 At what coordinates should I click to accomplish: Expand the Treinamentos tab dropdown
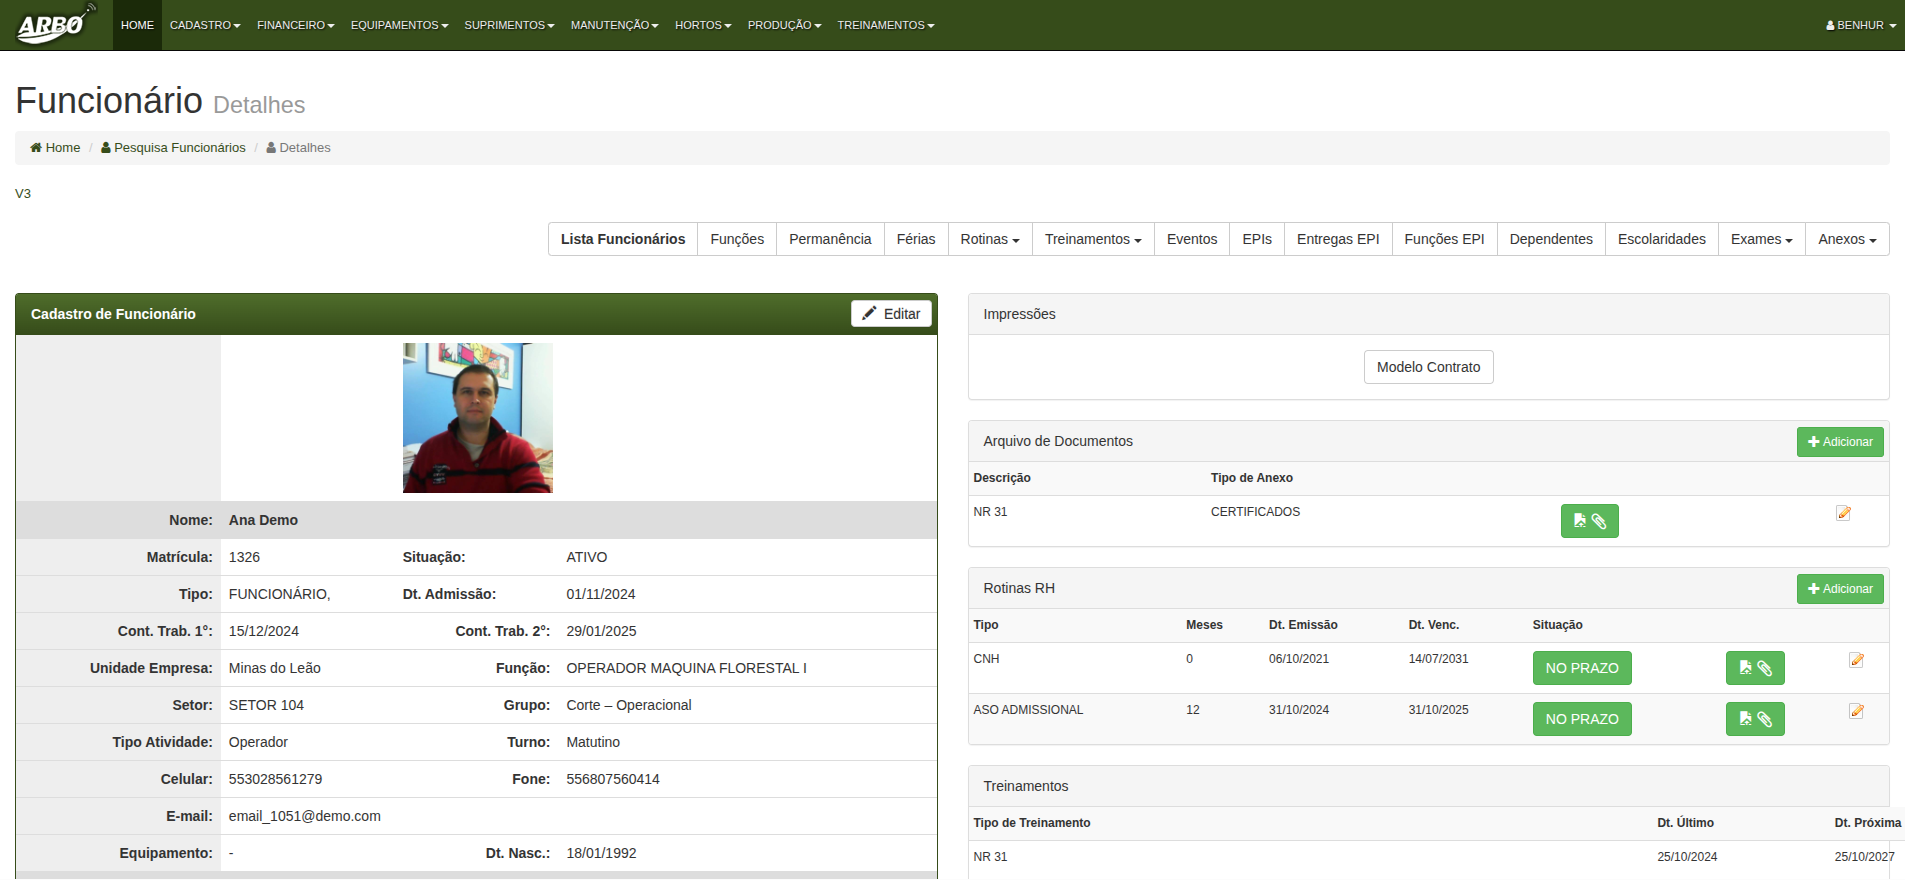click(x=1092, y=239)
